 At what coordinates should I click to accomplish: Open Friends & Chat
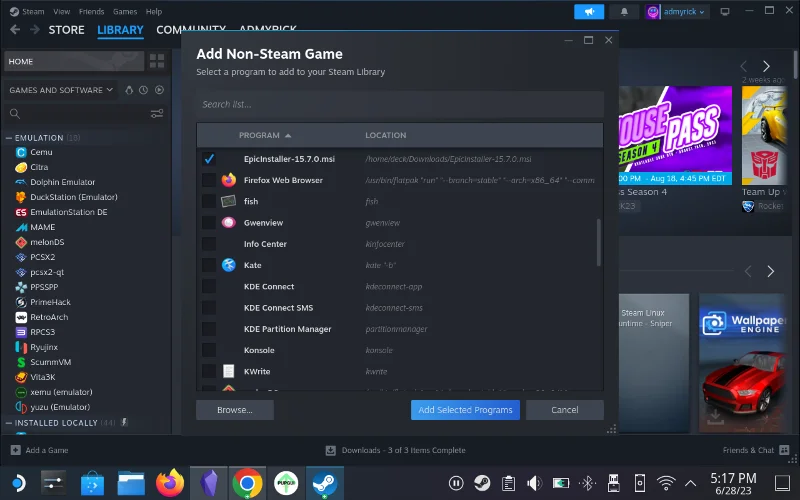756,450
